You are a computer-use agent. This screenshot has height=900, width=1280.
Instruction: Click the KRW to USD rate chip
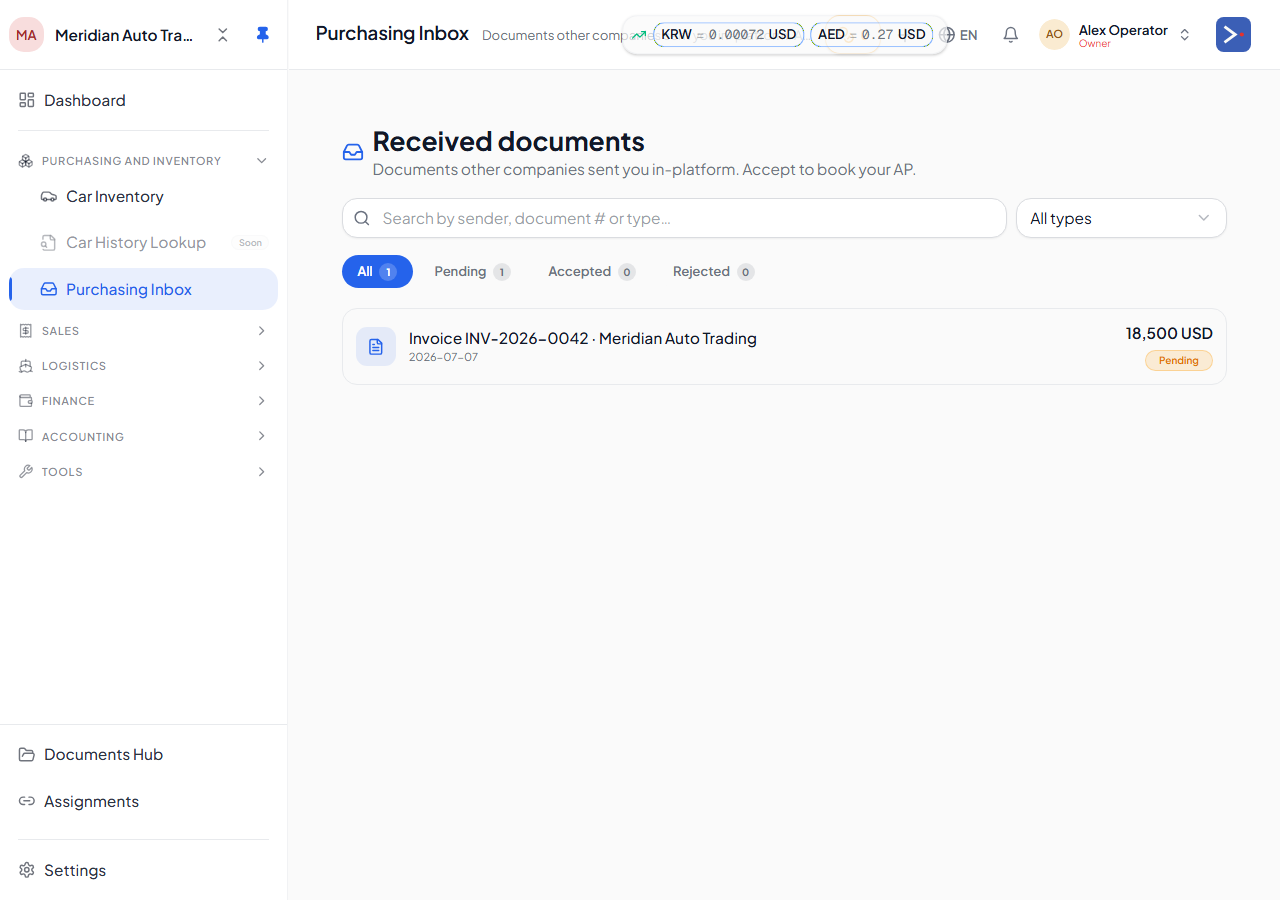click(x=728, y=35)
